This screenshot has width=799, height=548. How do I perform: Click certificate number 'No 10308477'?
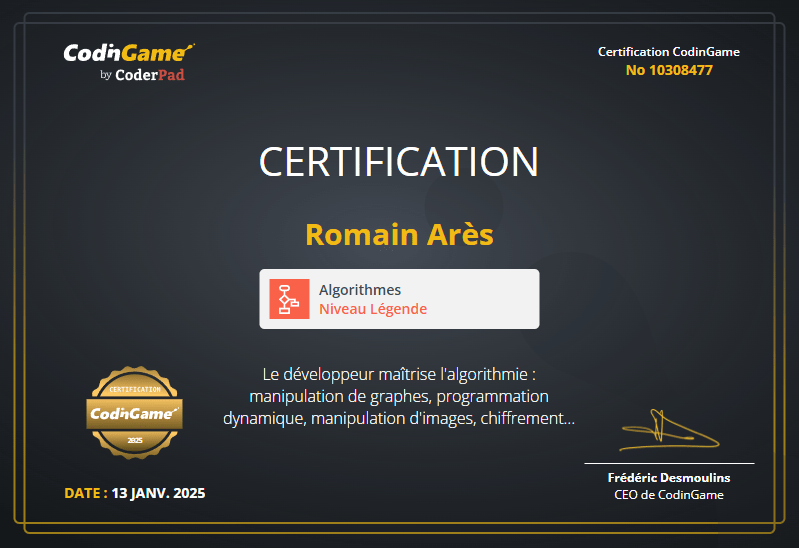point(669,70)
